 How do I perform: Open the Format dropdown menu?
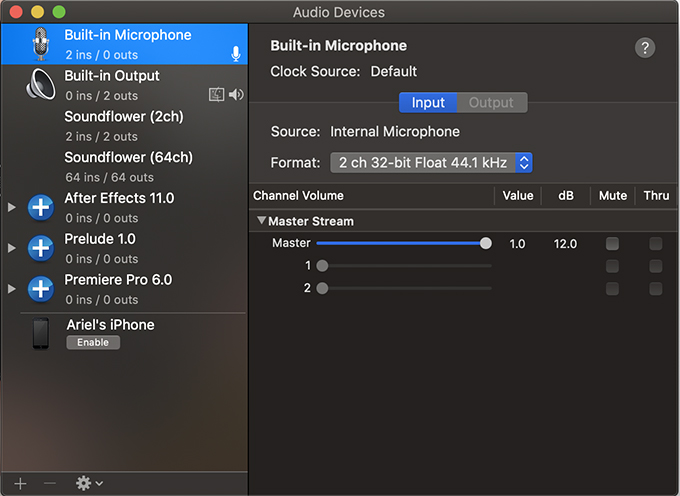click(431, 163)
